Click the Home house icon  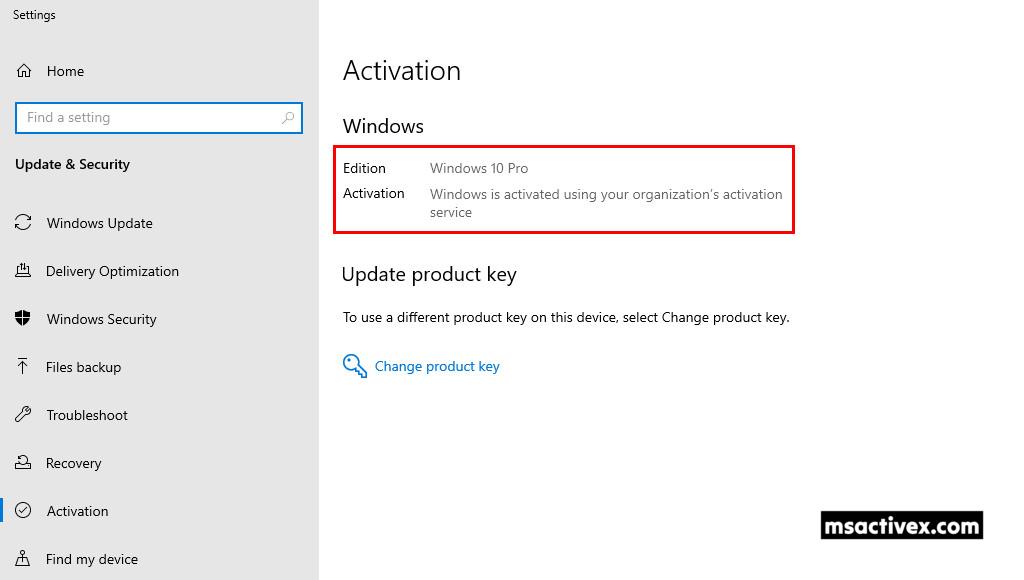(x=24, y=71)
